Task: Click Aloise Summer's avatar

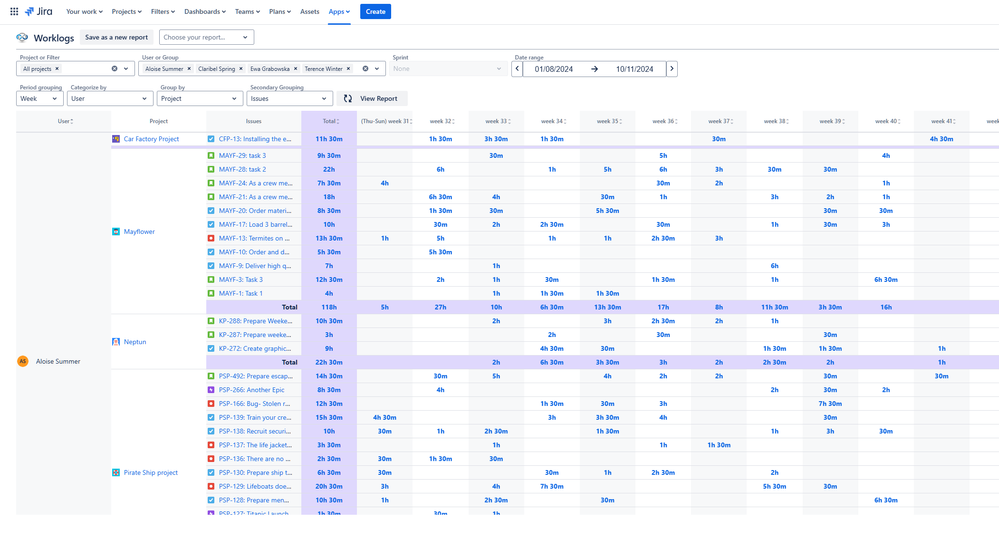Action: tap(23, 361)
